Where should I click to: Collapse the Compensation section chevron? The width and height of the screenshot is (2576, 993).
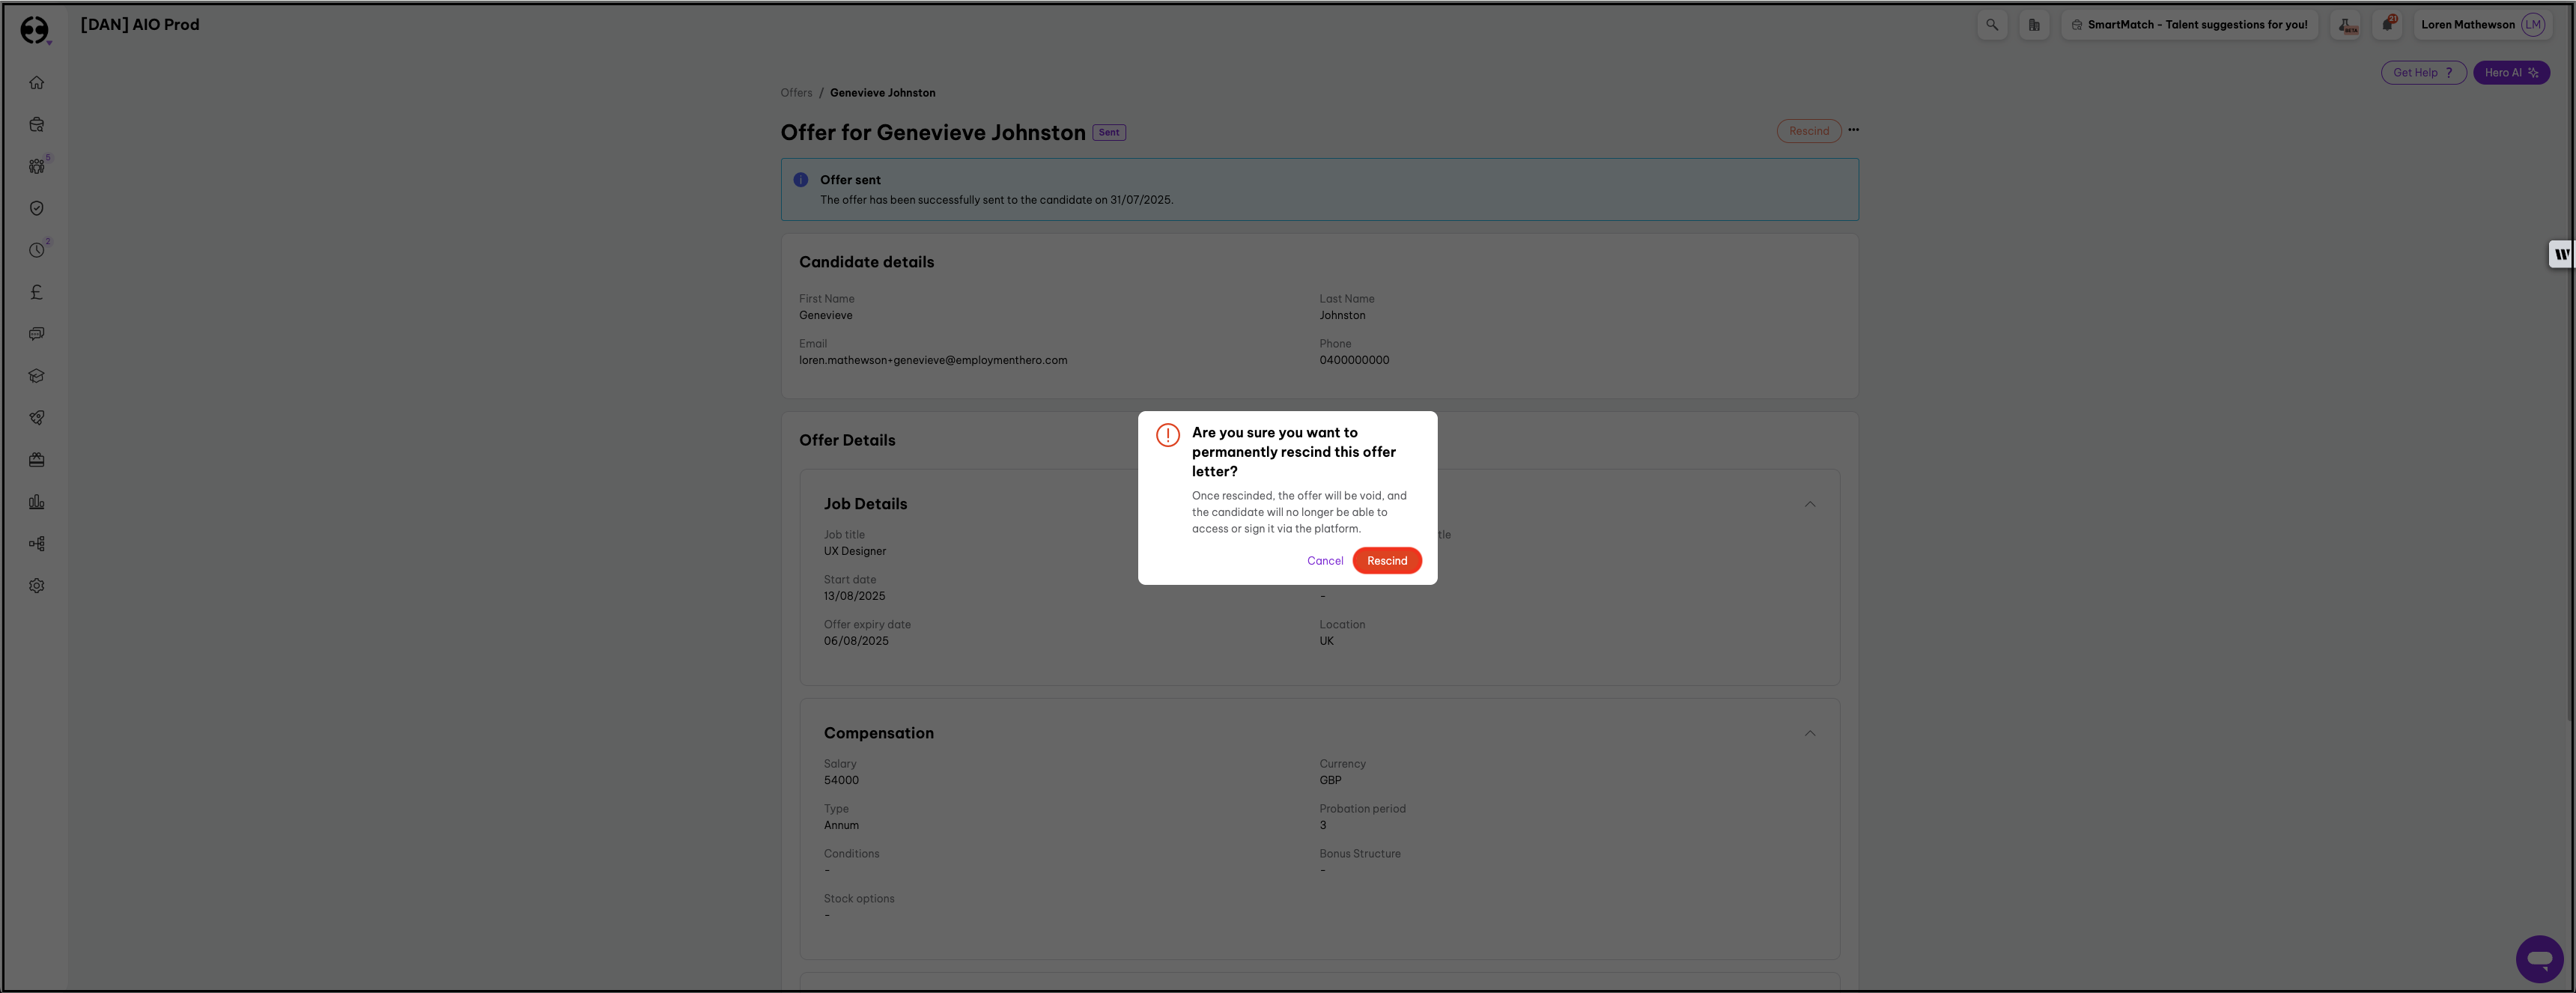click(1809, 733)
